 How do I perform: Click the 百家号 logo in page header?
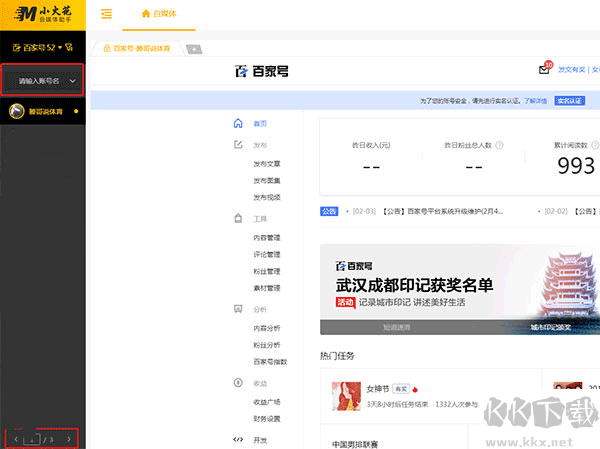(x=262, y=71)
